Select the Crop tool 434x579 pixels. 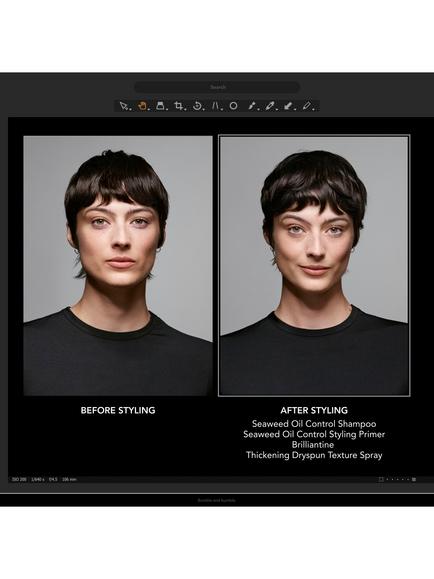click(x=179, y=106)
